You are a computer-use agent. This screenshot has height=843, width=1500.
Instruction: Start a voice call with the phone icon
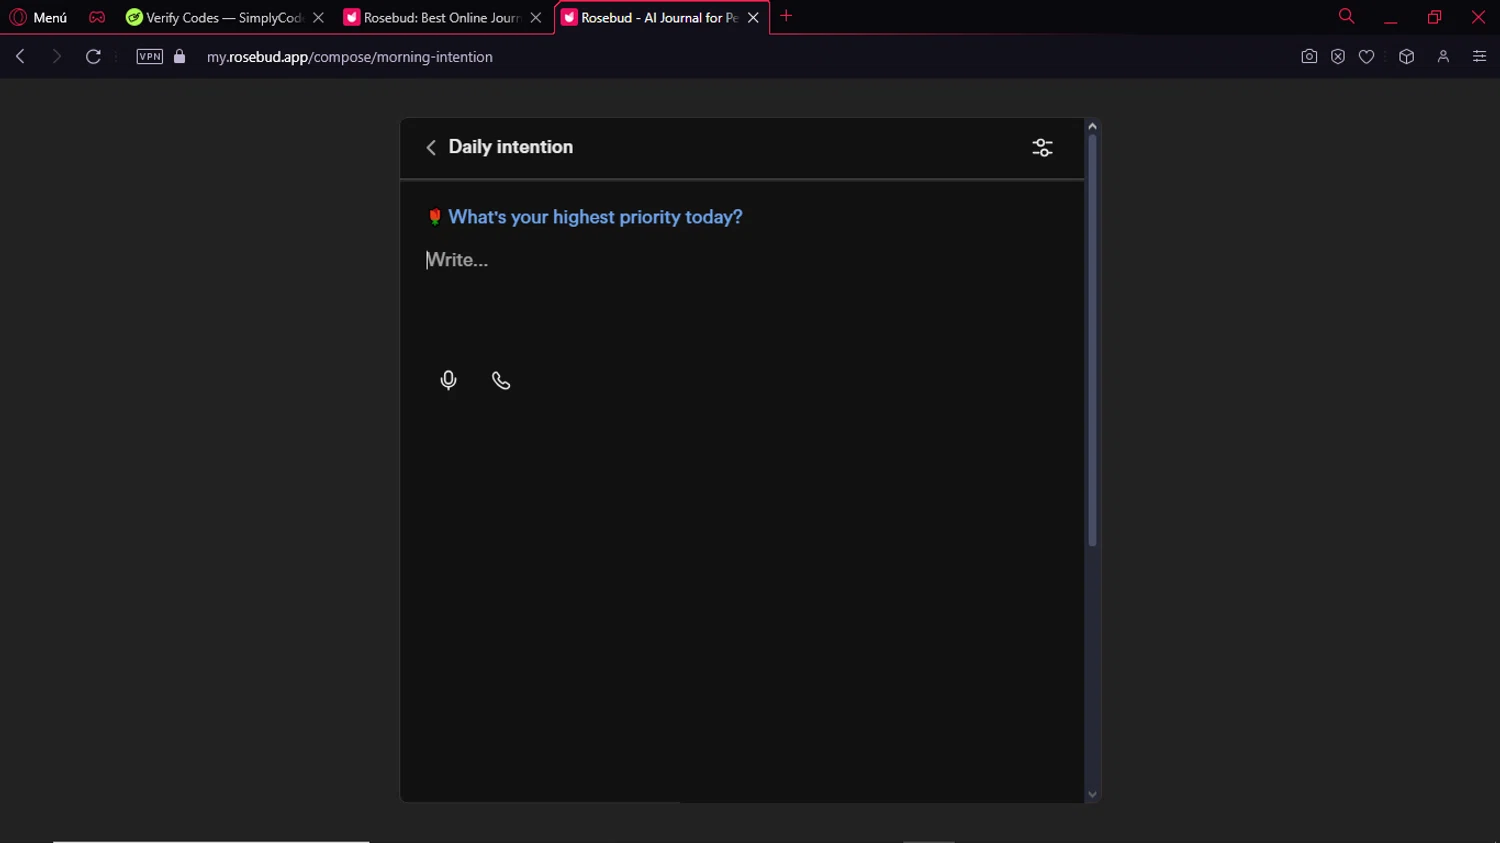click(501, 380)
